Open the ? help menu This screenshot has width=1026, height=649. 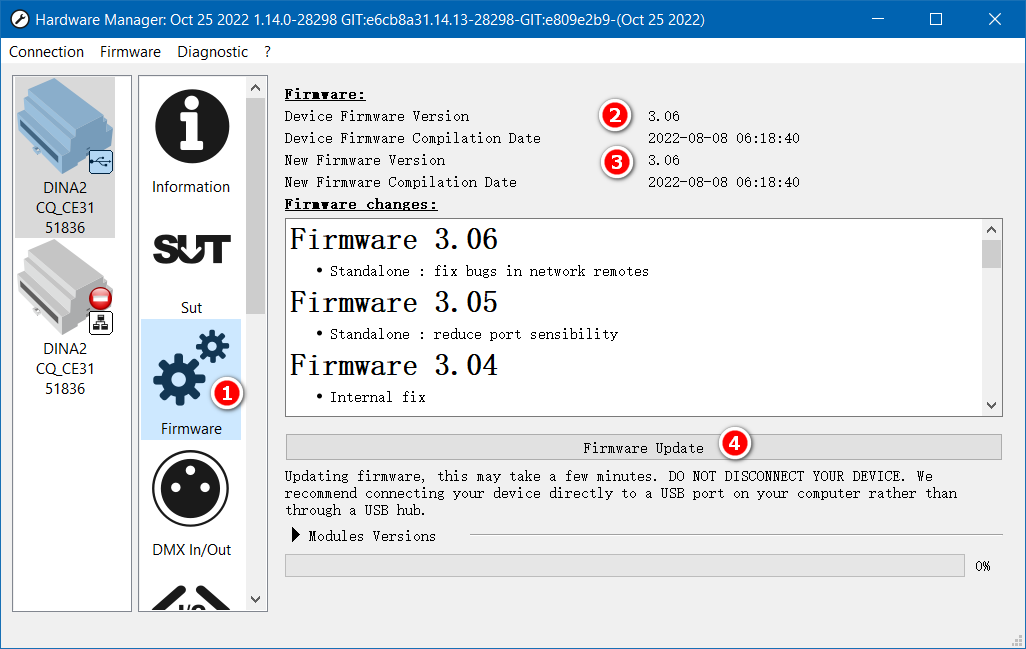(267, 52)
